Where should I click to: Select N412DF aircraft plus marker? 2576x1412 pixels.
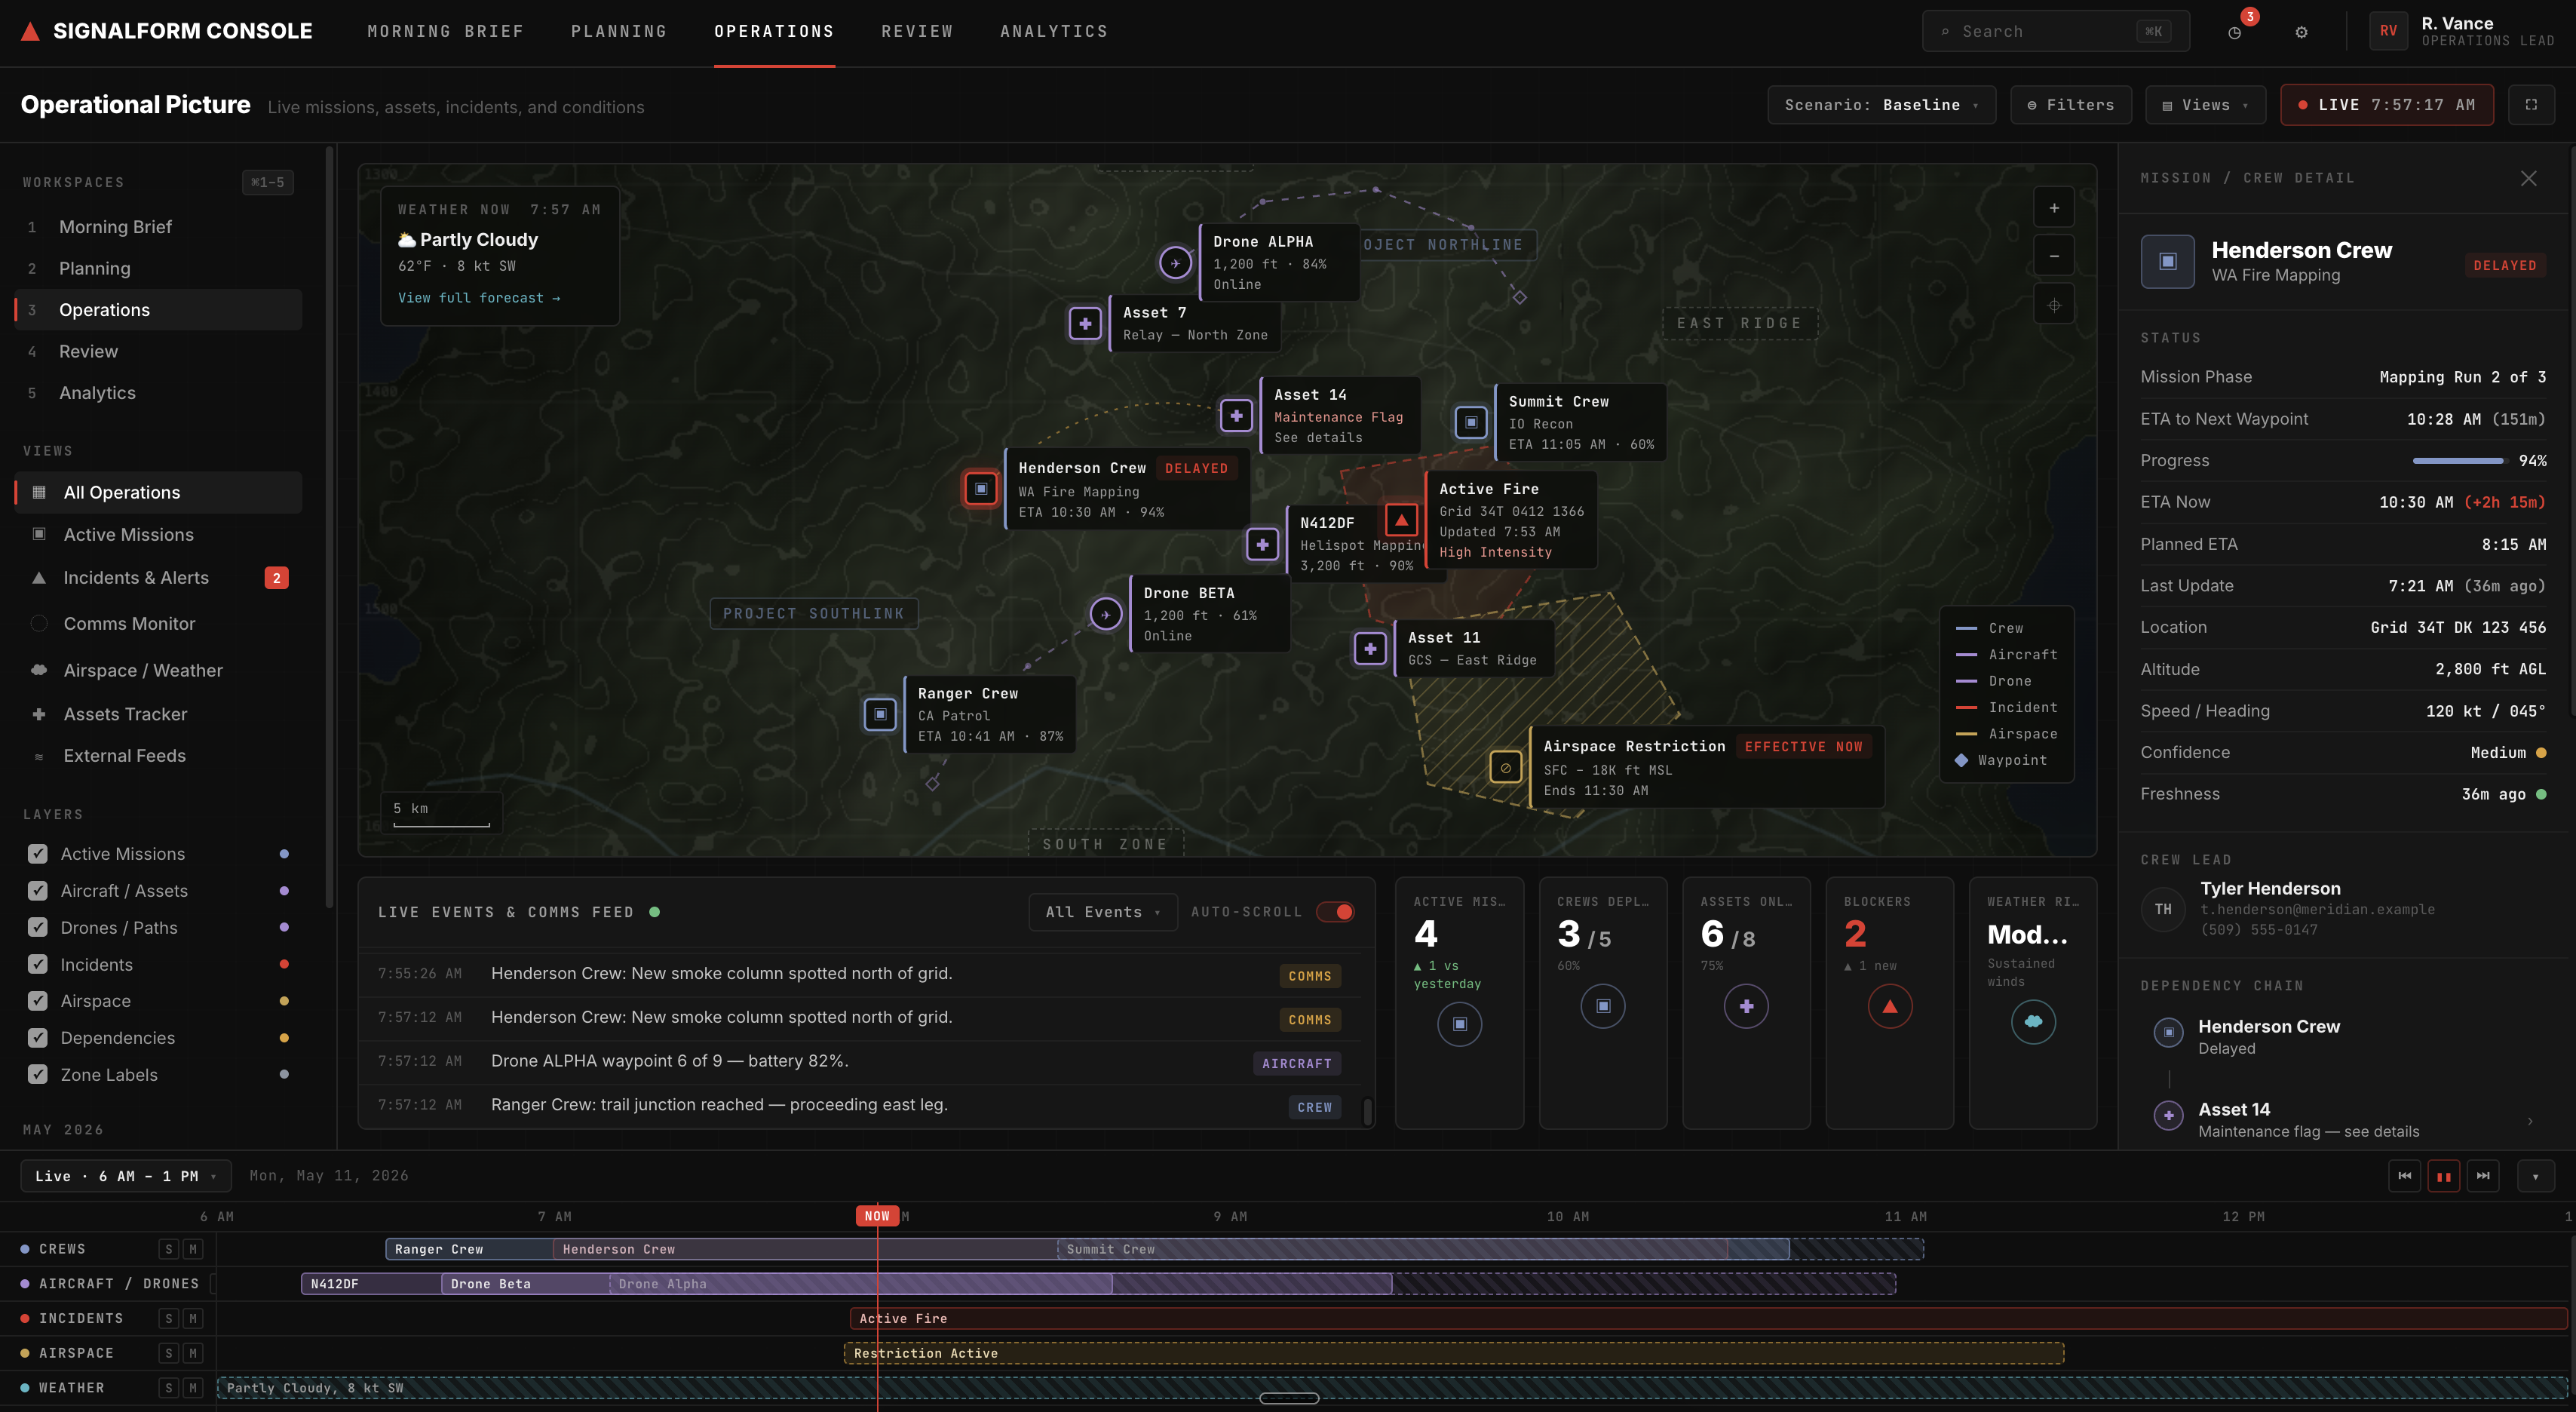pyautogui.click(x=1262, y=544)
